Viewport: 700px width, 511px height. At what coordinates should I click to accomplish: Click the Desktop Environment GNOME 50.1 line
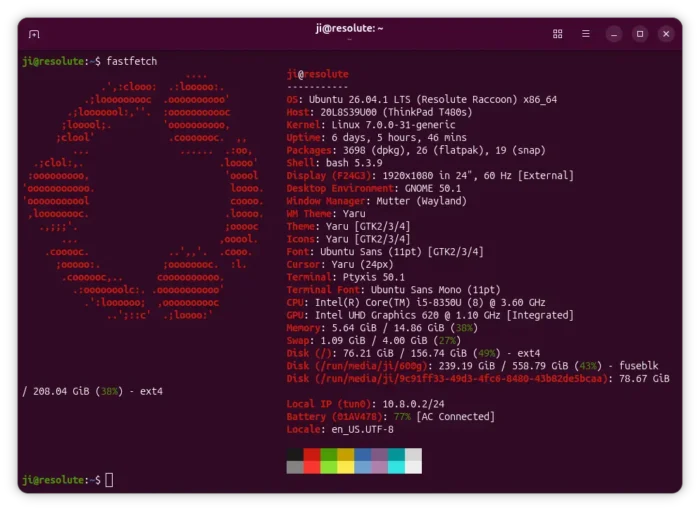[x=373, y=188]
